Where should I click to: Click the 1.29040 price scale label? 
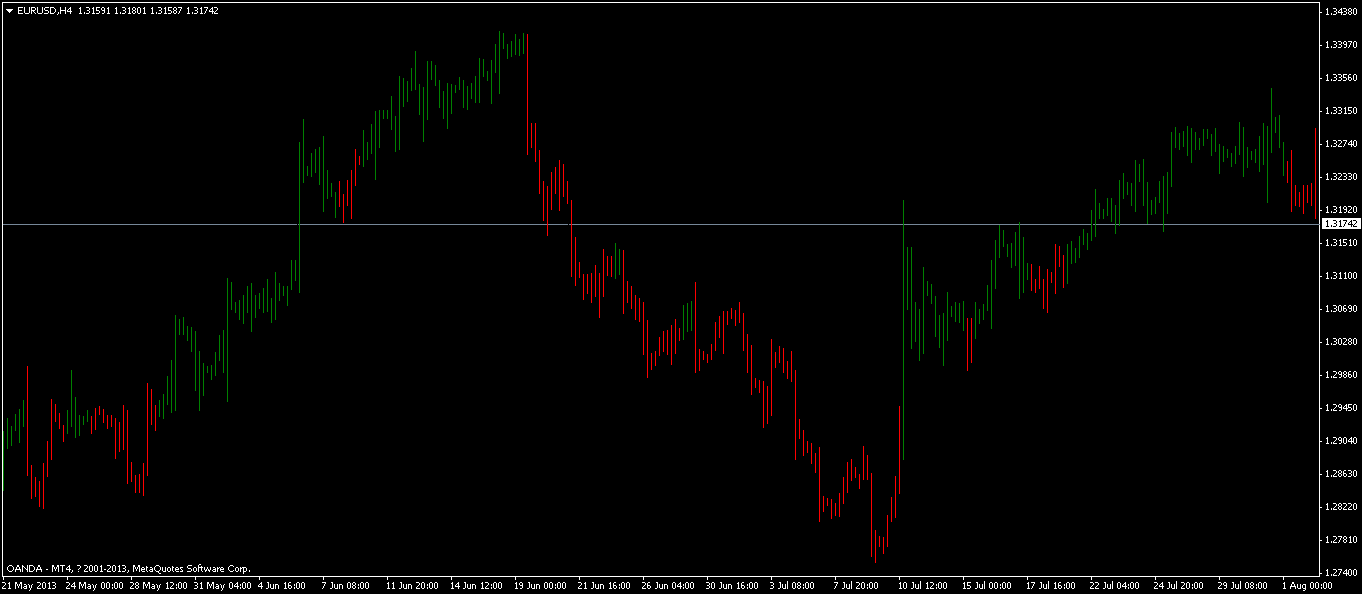coord(1340,440)
